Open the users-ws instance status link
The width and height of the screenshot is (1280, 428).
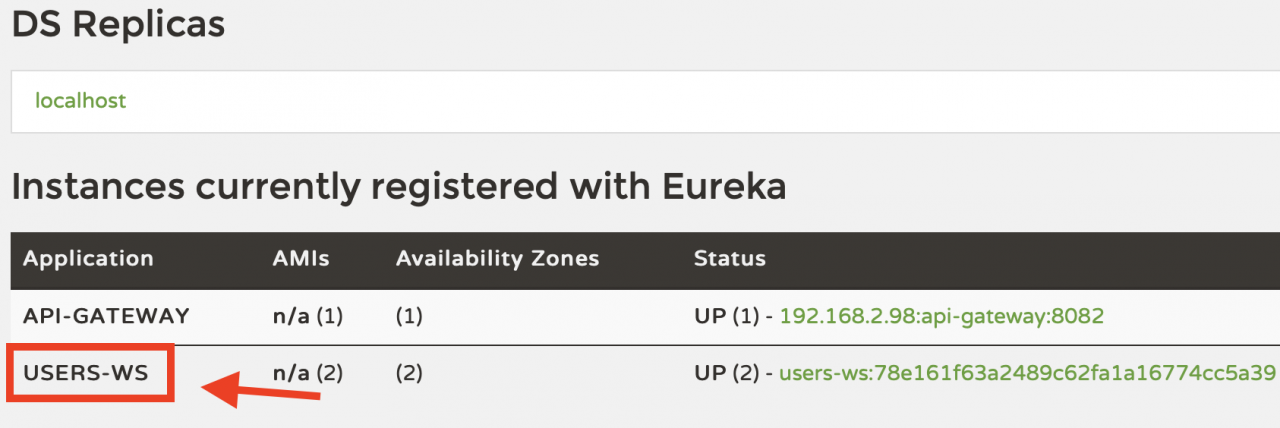coord(1027,374)
